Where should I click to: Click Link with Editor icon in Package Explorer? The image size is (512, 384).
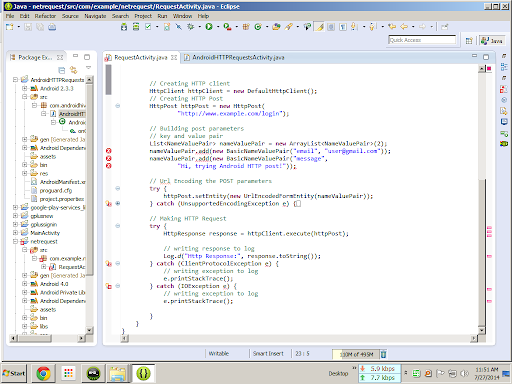coord(73,70)
